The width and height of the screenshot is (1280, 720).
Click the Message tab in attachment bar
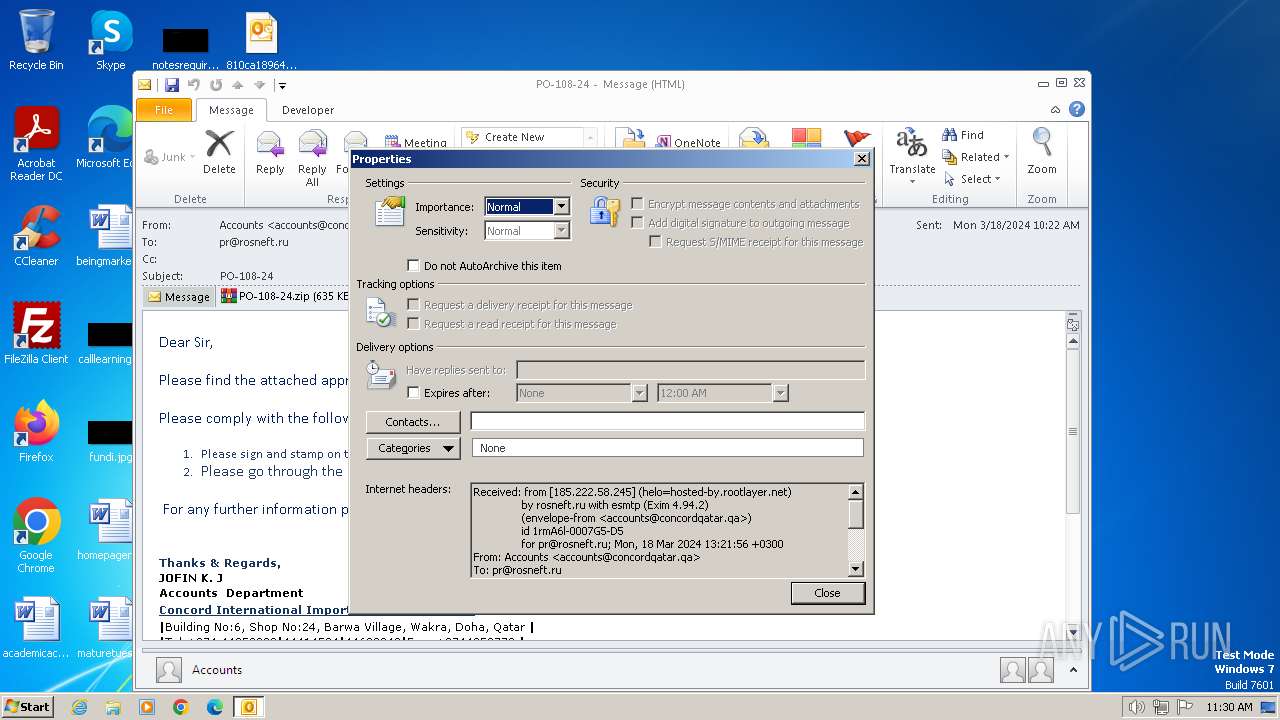(179, 297)
